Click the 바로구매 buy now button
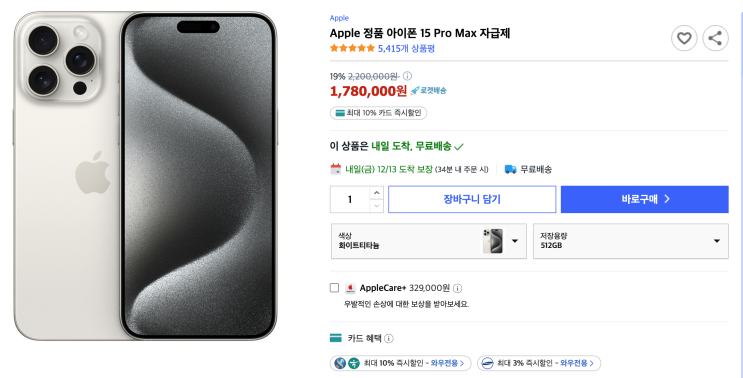Screen dimensions: 743x378 [644, 199]
